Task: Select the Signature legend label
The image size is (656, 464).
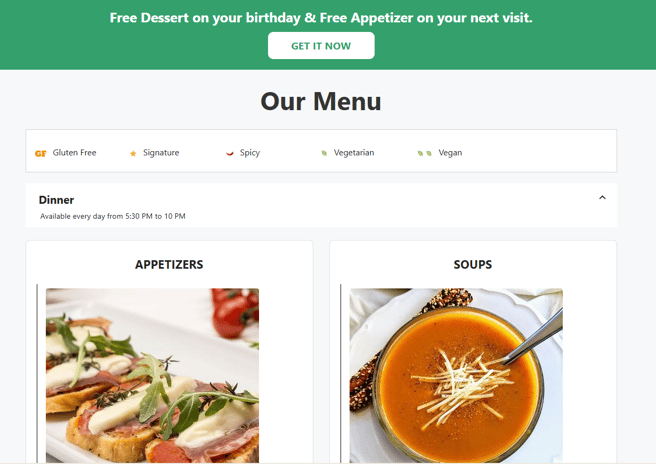Action: click(161, 153)
